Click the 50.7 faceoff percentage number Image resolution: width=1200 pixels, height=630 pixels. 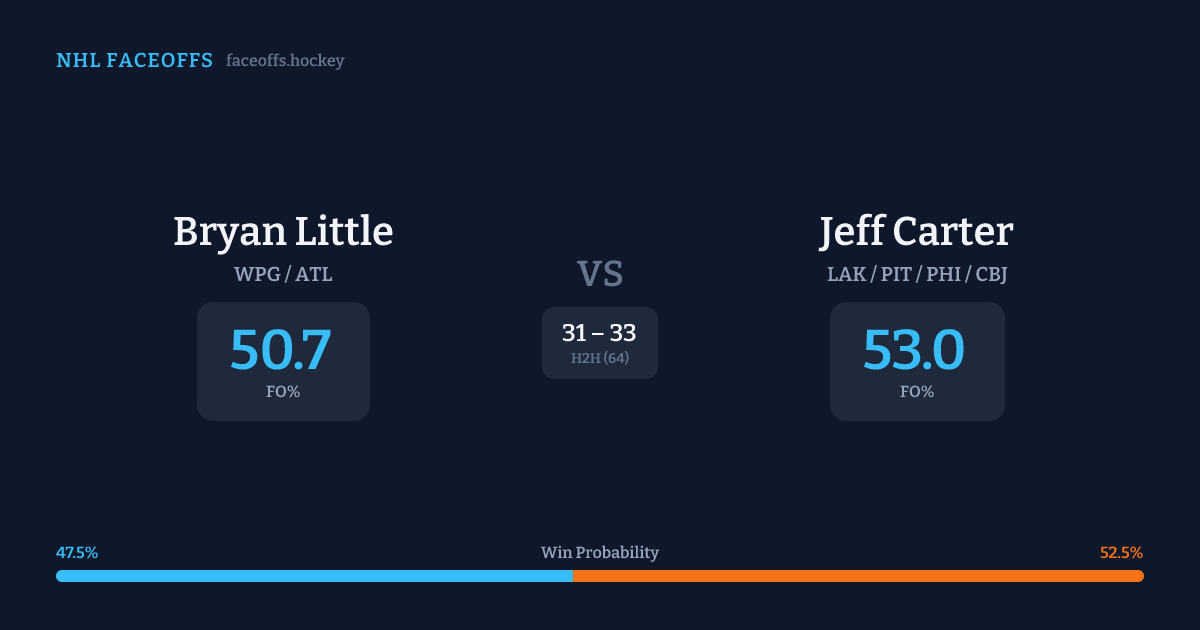tap(281, 349)
